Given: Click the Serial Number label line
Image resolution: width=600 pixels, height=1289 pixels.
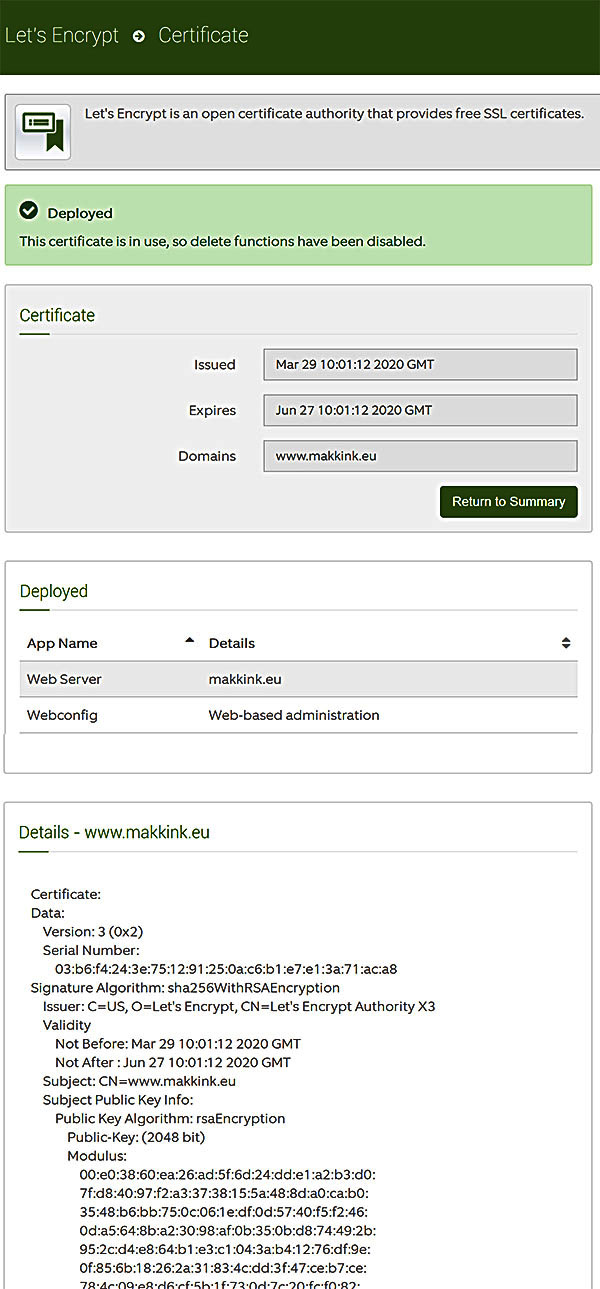Looking at the screenshot, I should [91, 950].
